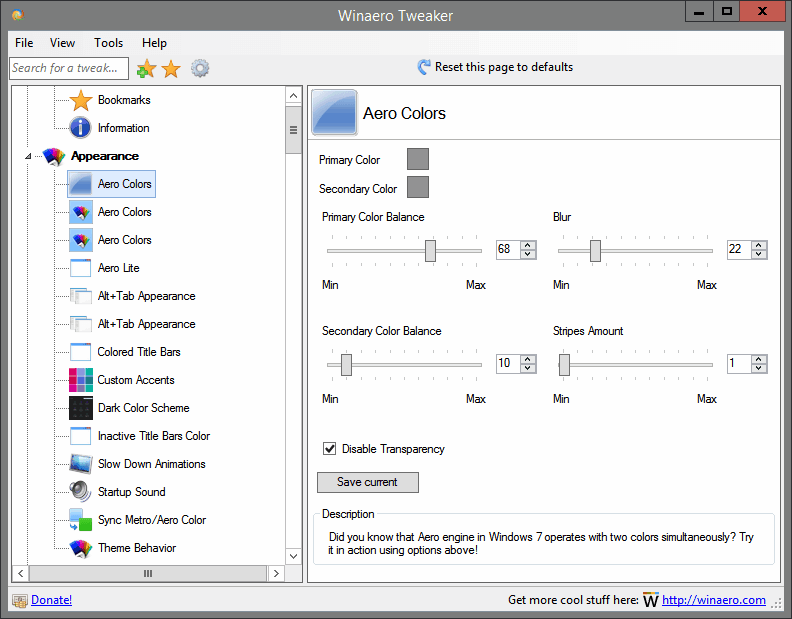Click the add bookmark star with green plus
Screen dimensions: 792x619
tap(146, 69)
